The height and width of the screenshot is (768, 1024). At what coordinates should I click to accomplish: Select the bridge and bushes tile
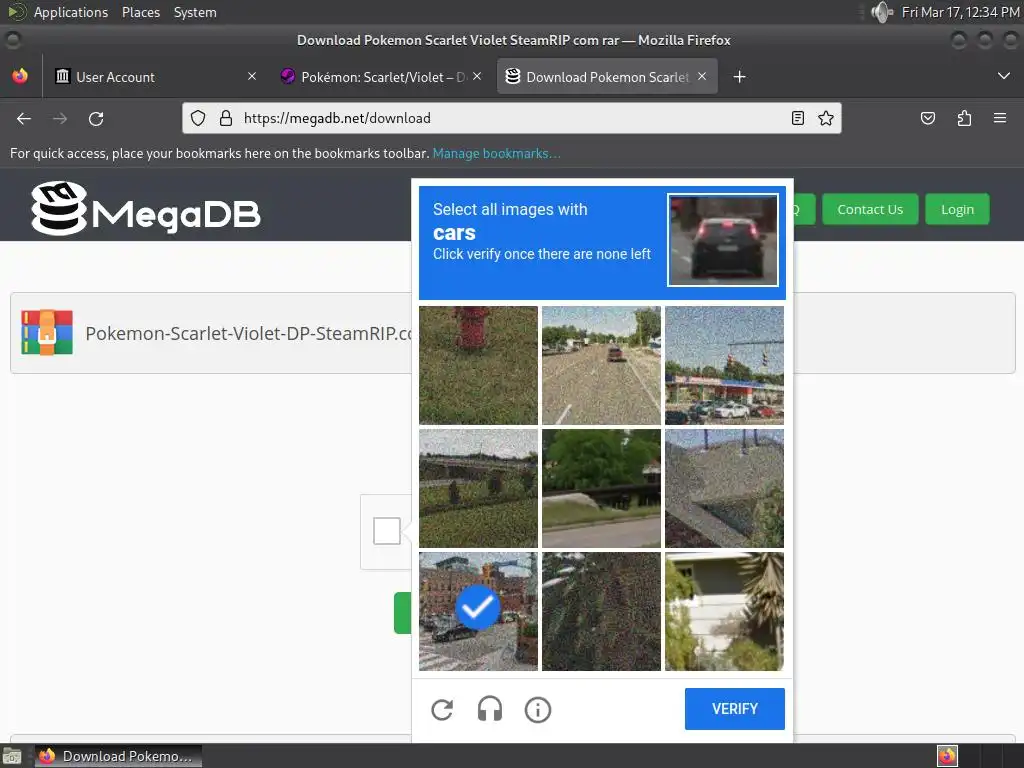coord(478,488)
